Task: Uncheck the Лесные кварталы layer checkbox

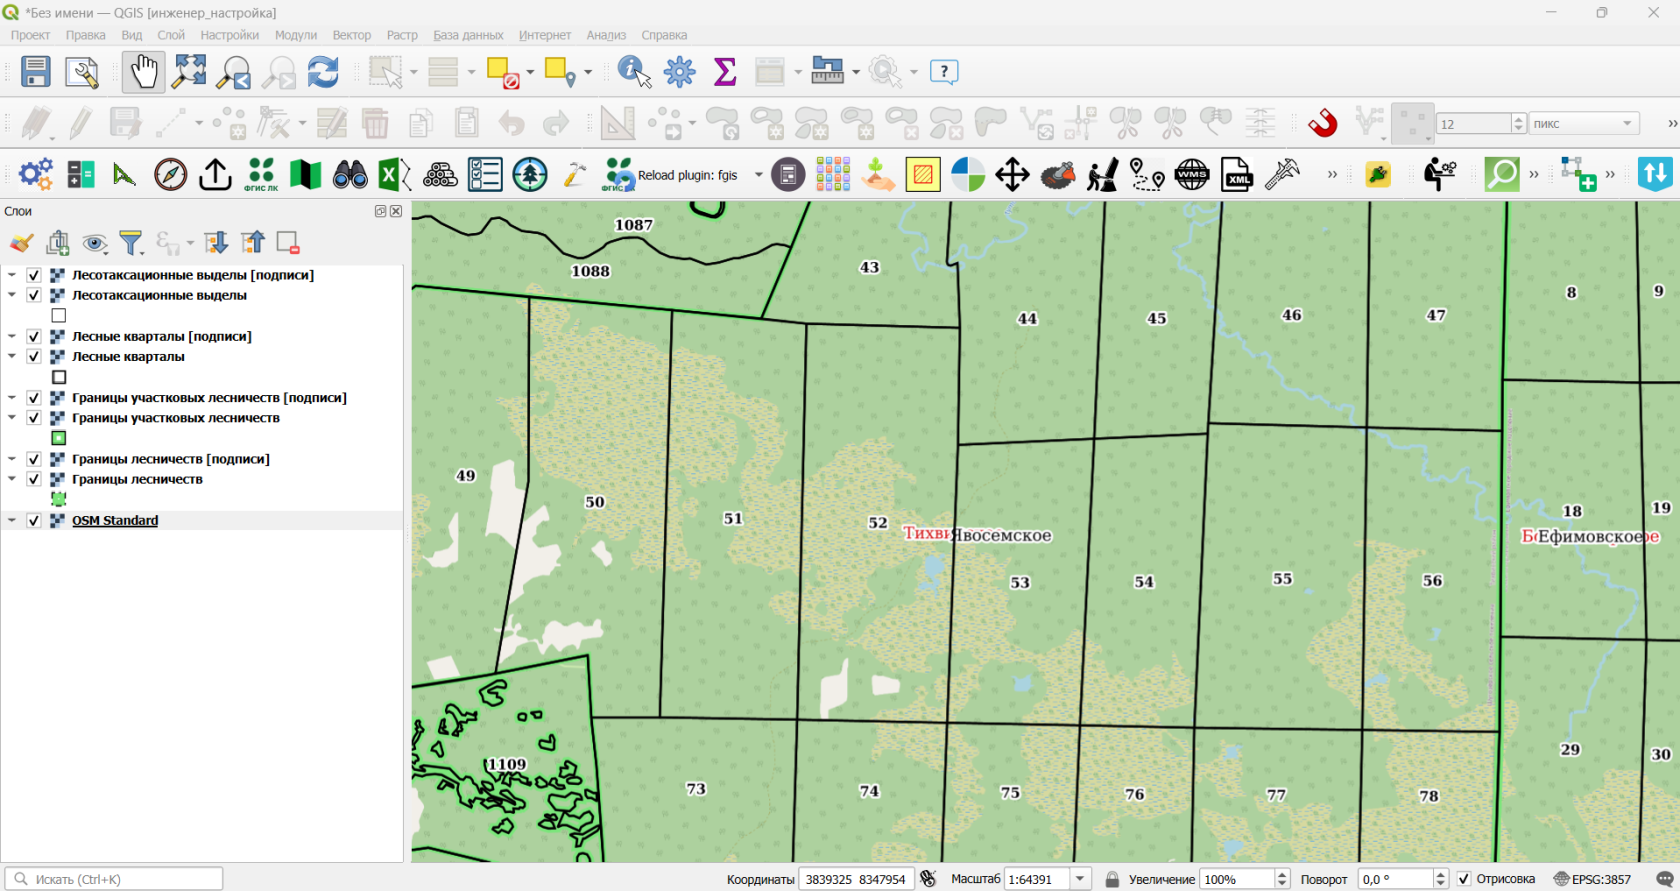Action: (34, 356)
